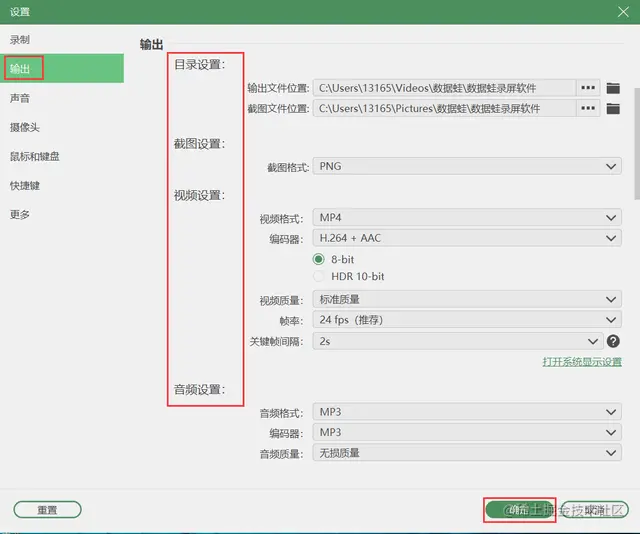Browse output file path with three-dots button

588,88
